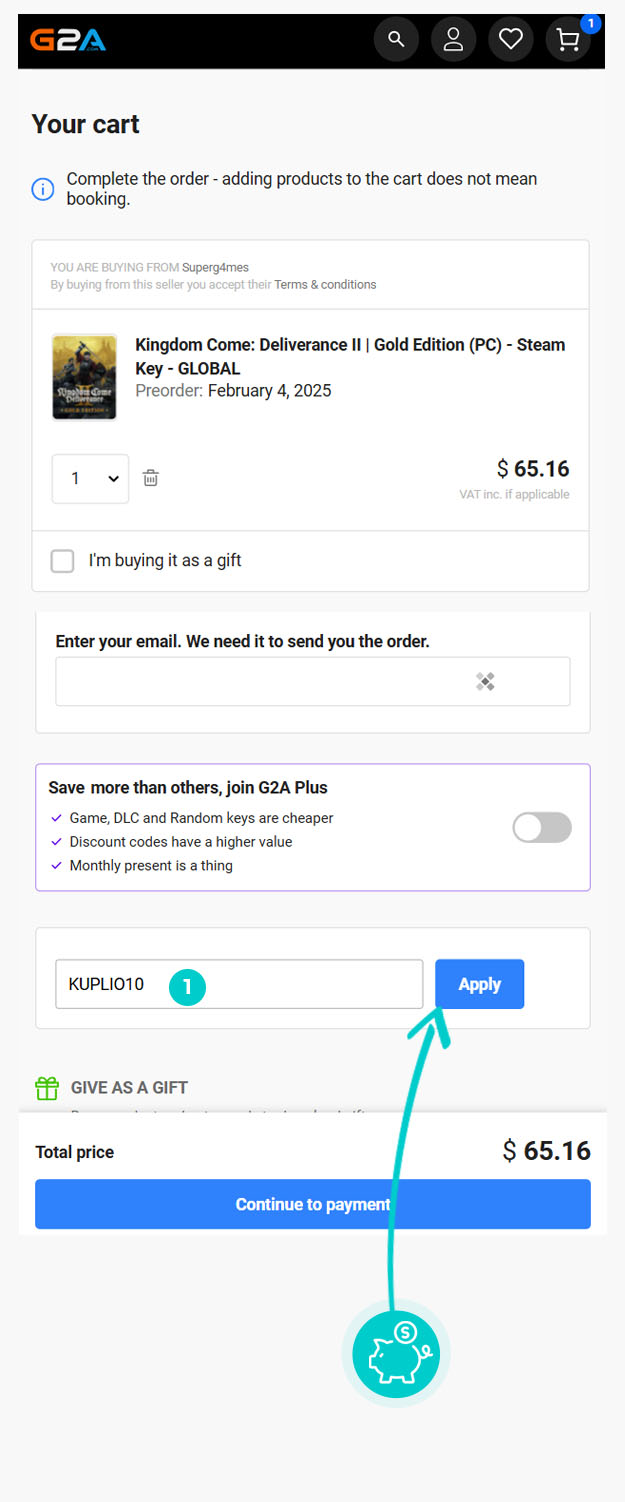
Task: Click the Superg4mes seller name
Action: click(215, 267)
